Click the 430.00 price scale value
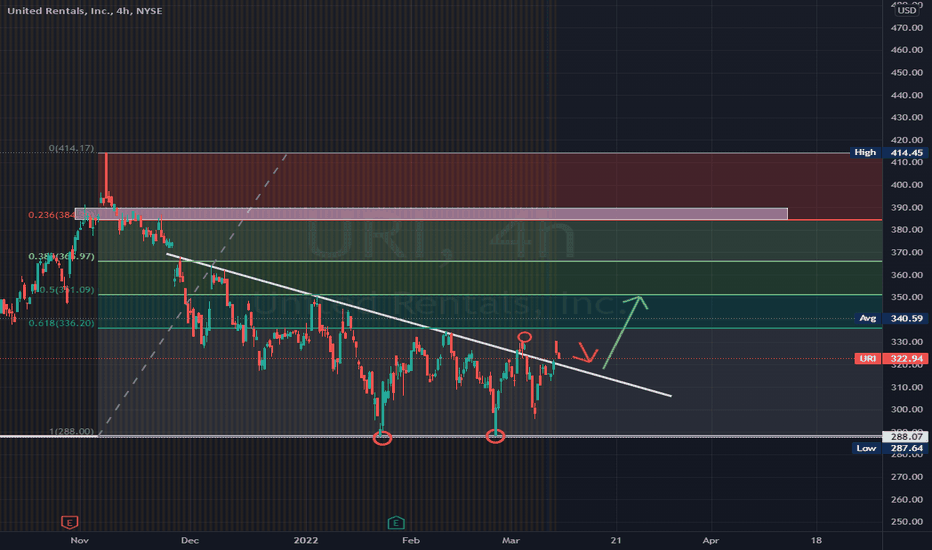The width and height of the screenshot is (932, 550). [x=907, y=117]
